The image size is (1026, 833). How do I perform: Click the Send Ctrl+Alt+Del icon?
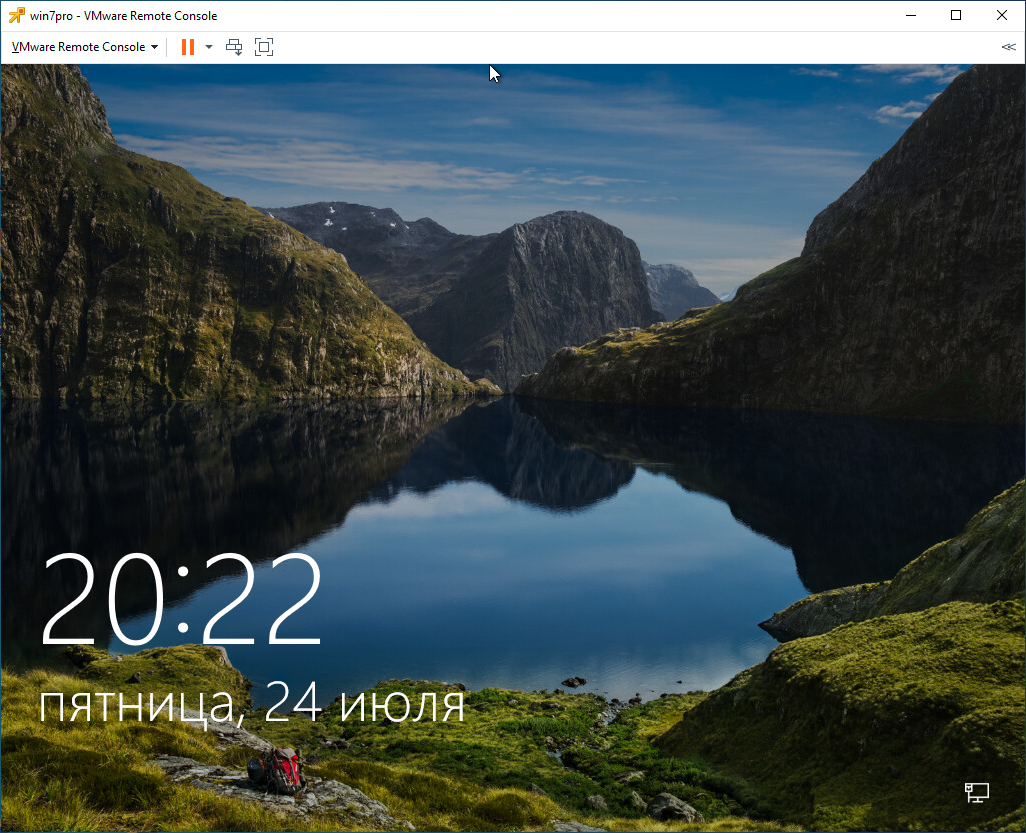(234, 47)
